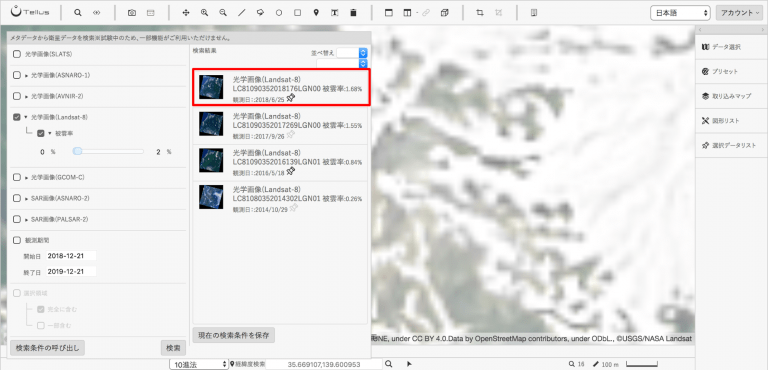Select the pan/move tool icon

(x=186, y=13)
